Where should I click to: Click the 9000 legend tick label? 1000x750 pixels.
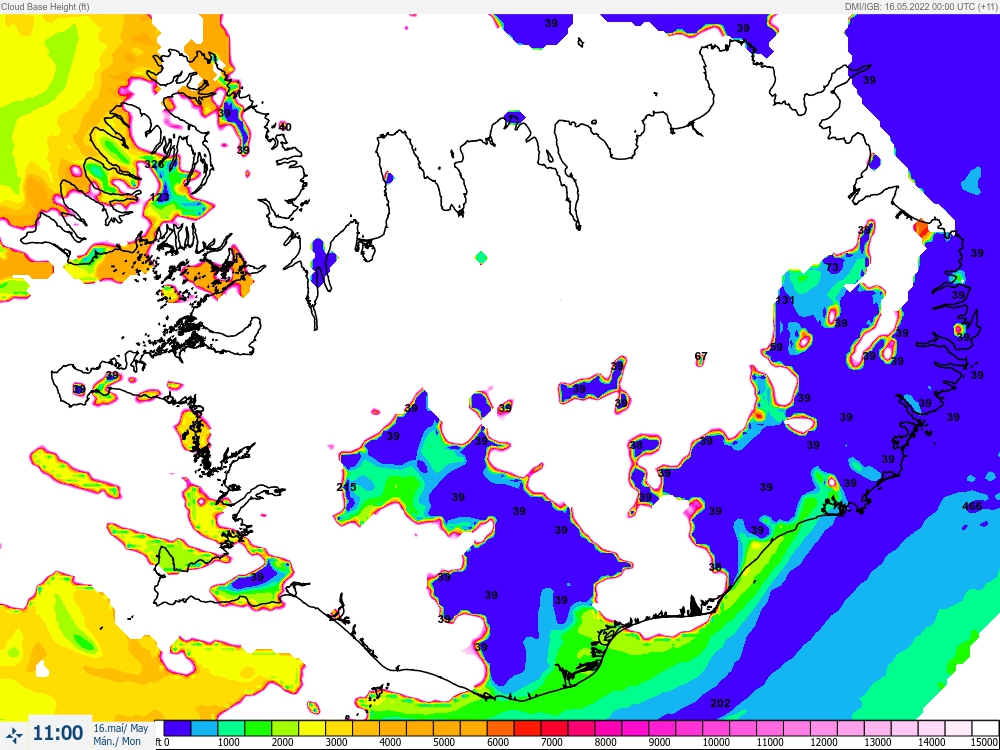(659, 742)
